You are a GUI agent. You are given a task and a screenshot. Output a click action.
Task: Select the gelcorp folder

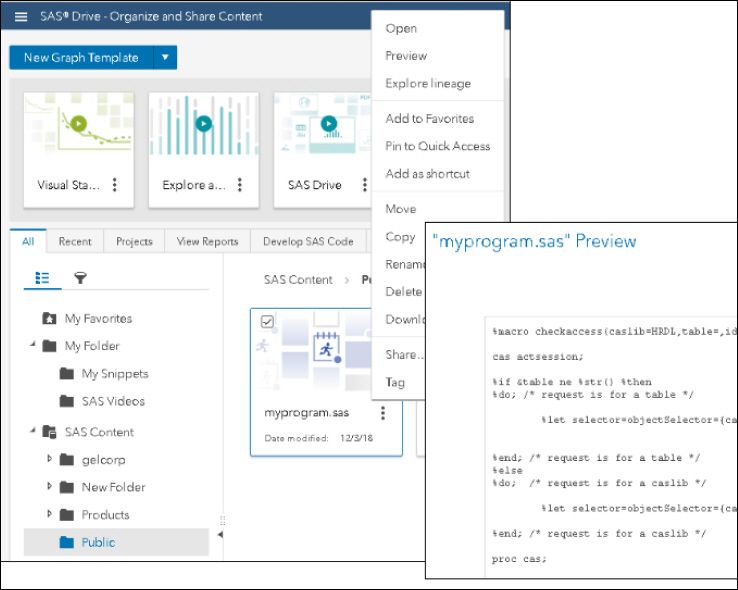click(x=104, y=460)
